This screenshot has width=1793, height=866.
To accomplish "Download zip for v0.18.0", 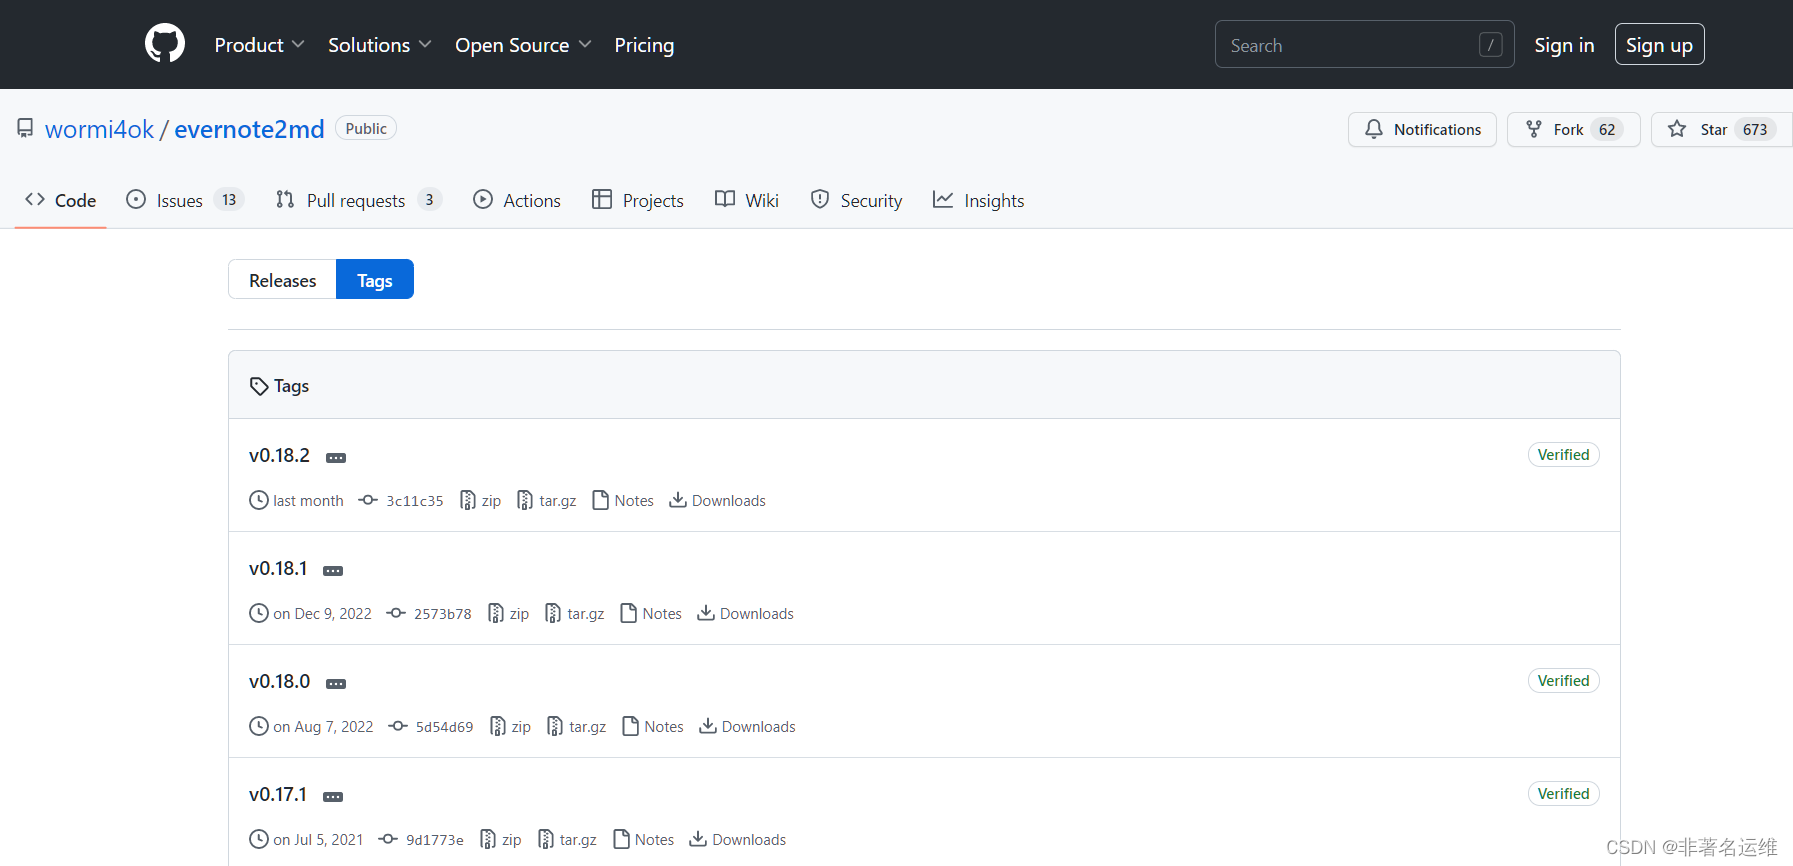I will tap(511, 727).
